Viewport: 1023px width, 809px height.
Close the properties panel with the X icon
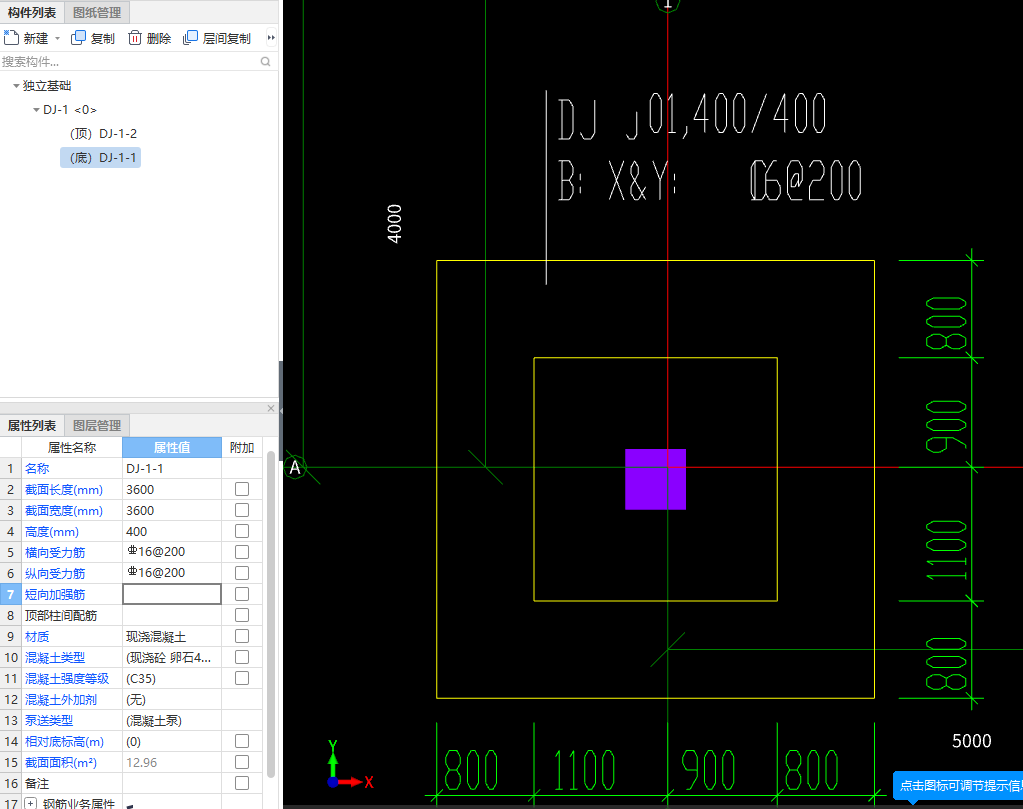pyautogui.click(x=271, y=408)
